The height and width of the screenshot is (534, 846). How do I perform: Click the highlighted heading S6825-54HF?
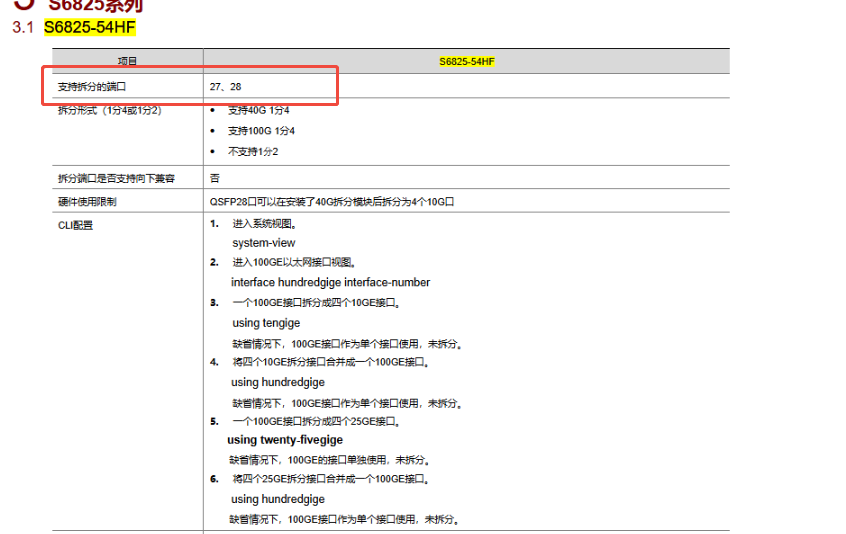(x=90, y=27)
